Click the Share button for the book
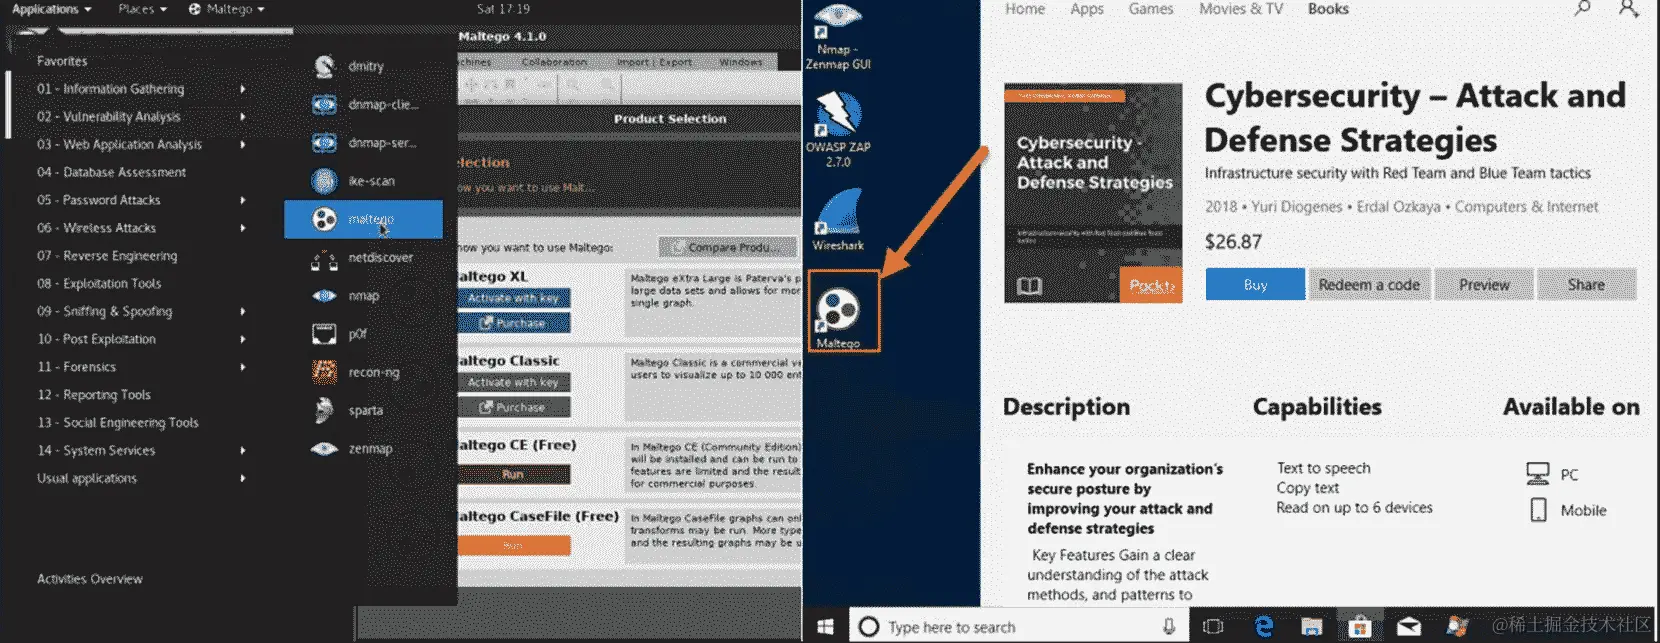This screenshot has width=1660, height=643. pyautogui.click(x=1586, y=285)
